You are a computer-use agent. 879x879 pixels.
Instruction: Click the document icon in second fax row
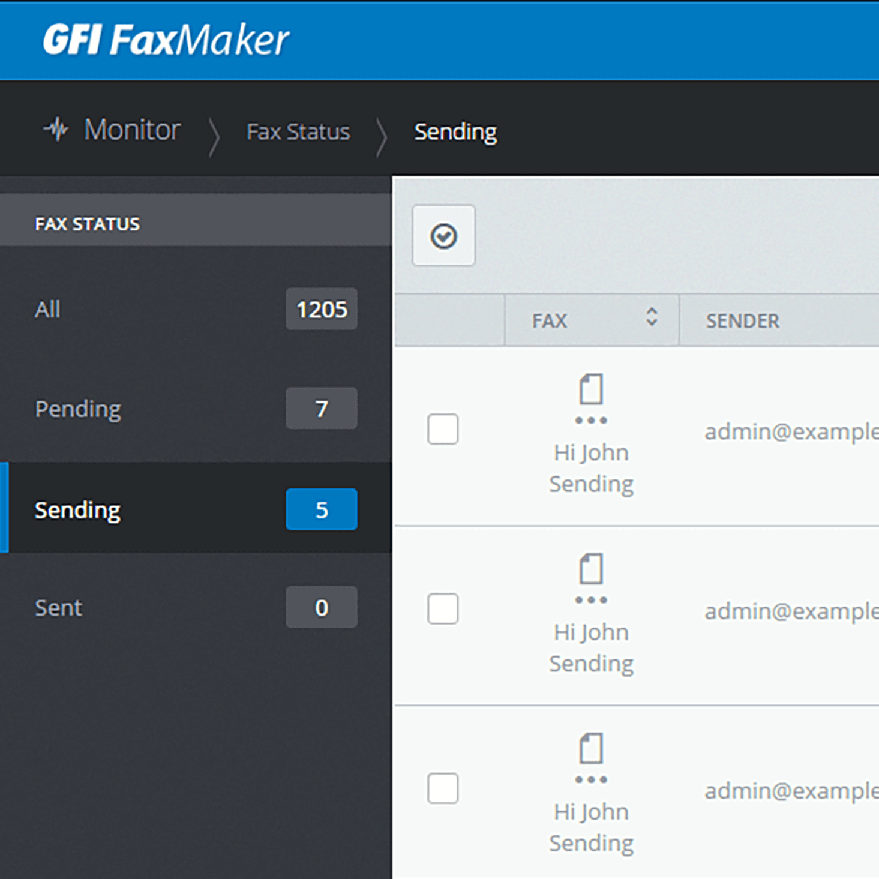coord(591,569)
